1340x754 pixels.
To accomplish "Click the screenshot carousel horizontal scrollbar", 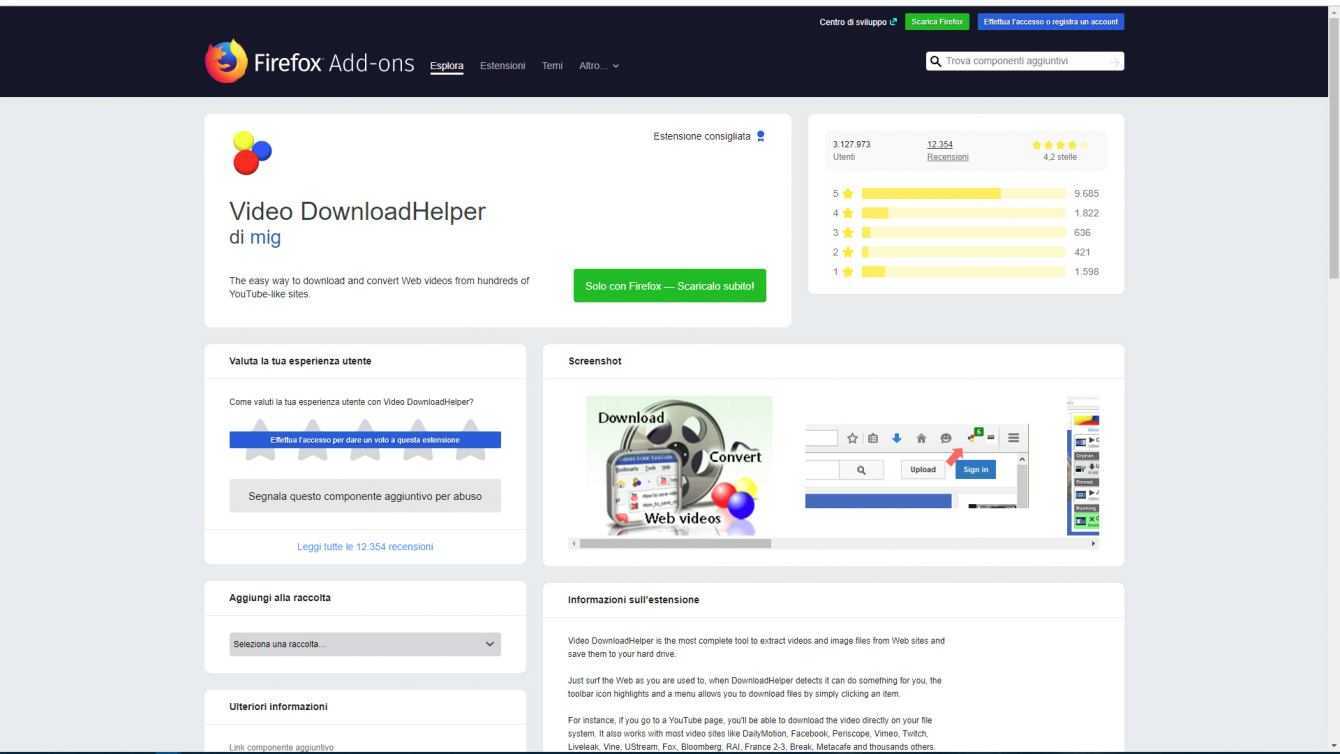I will pyautogui.click(x=676, y=543).
